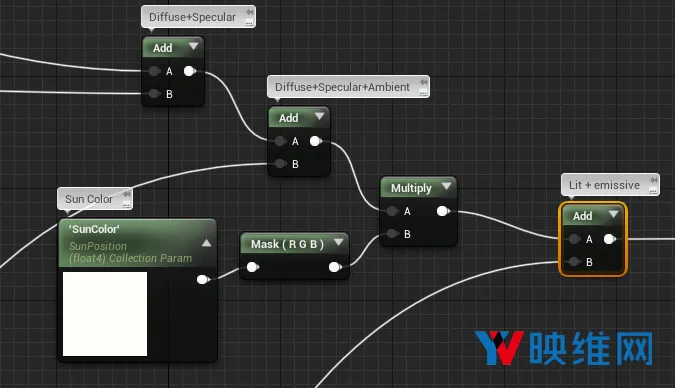Click output pin of SunColor node
This screenshot has width=675, height=388.
pos(203,280)
